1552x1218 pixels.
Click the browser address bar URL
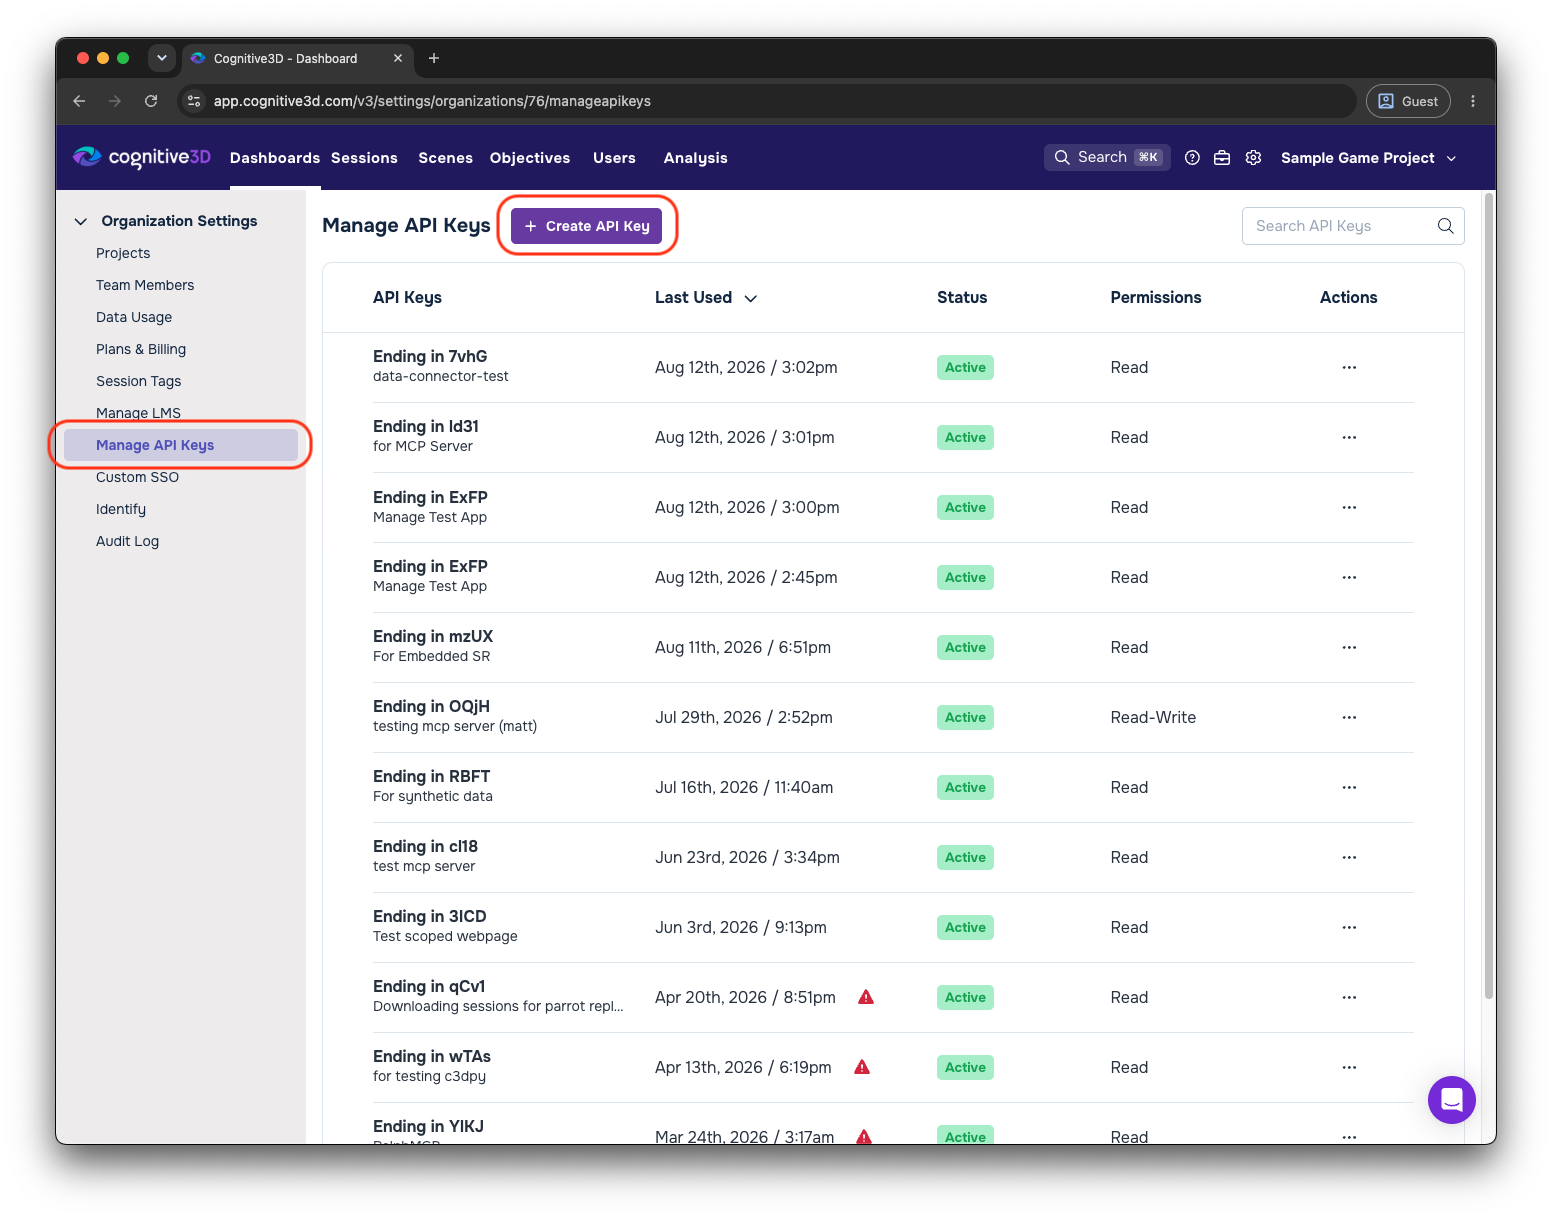(x=432, y=101)
